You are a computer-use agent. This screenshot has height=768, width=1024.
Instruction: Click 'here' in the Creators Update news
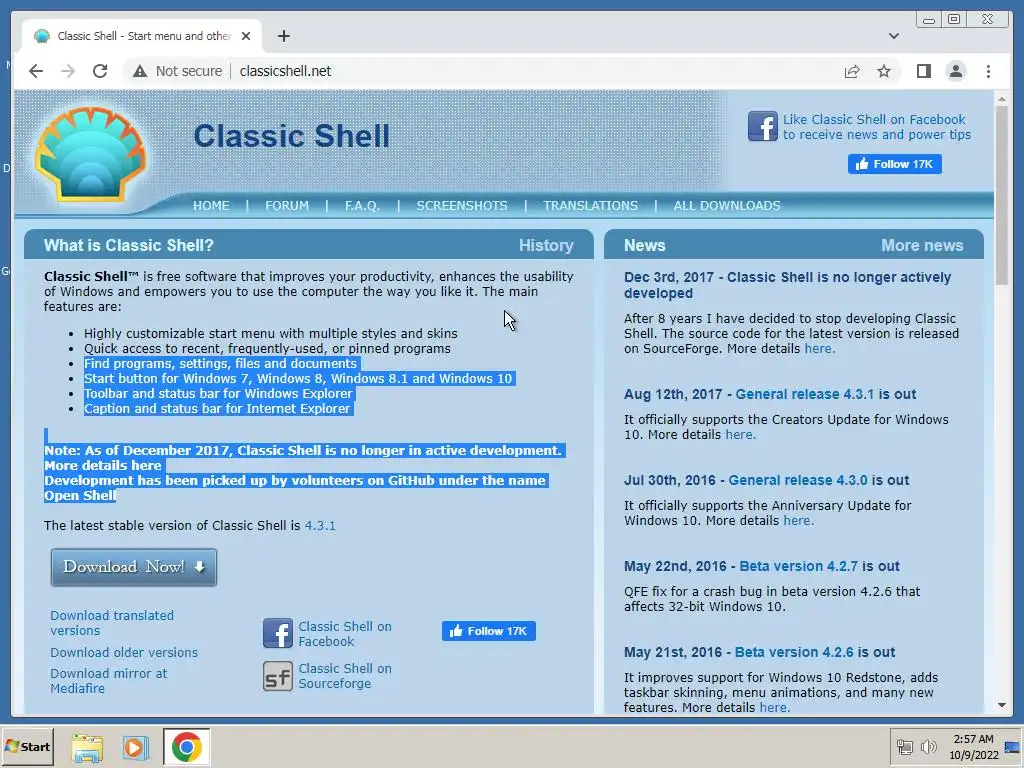740,435
